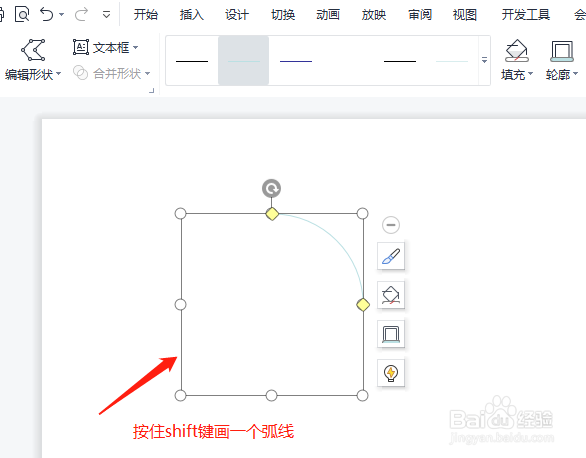This screenshot has height=458, width=586.
Task: Switch to the Animation (动画) tab
Action: pyautogui.click(x=328, y=15)
